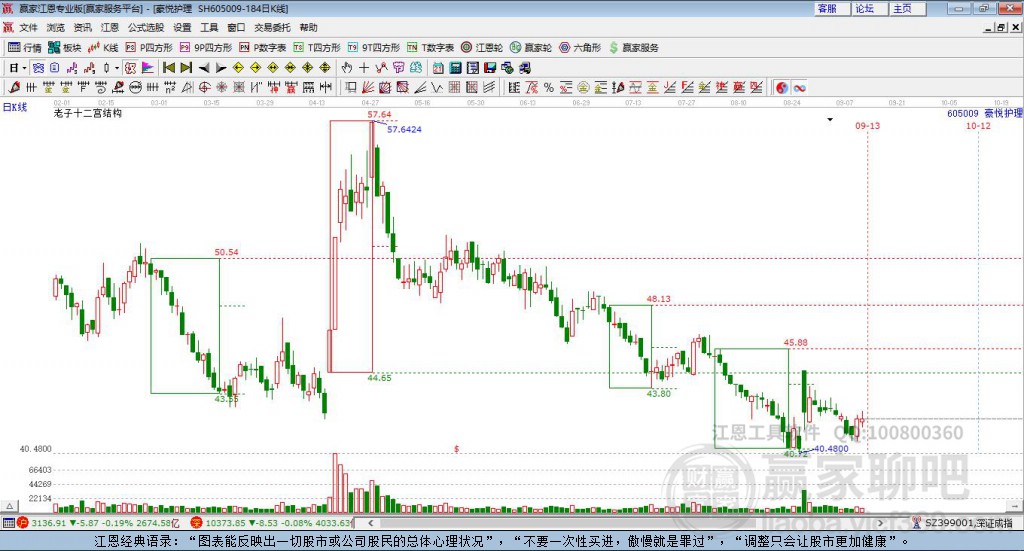This screenshot has width=1024, height=551.
Task: Switch to the K线 candlestick chart
Action: coord(103,48)
